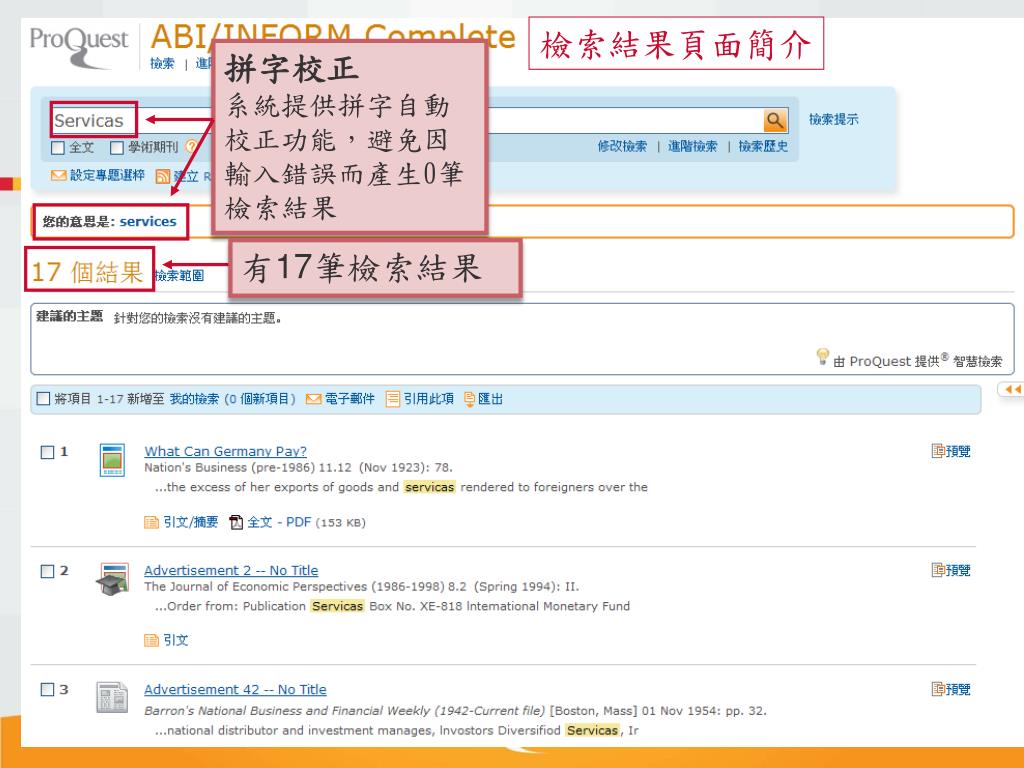Open 檢索歷史 search history link
Screen dimensions: 1024x768
click(763, 146)
